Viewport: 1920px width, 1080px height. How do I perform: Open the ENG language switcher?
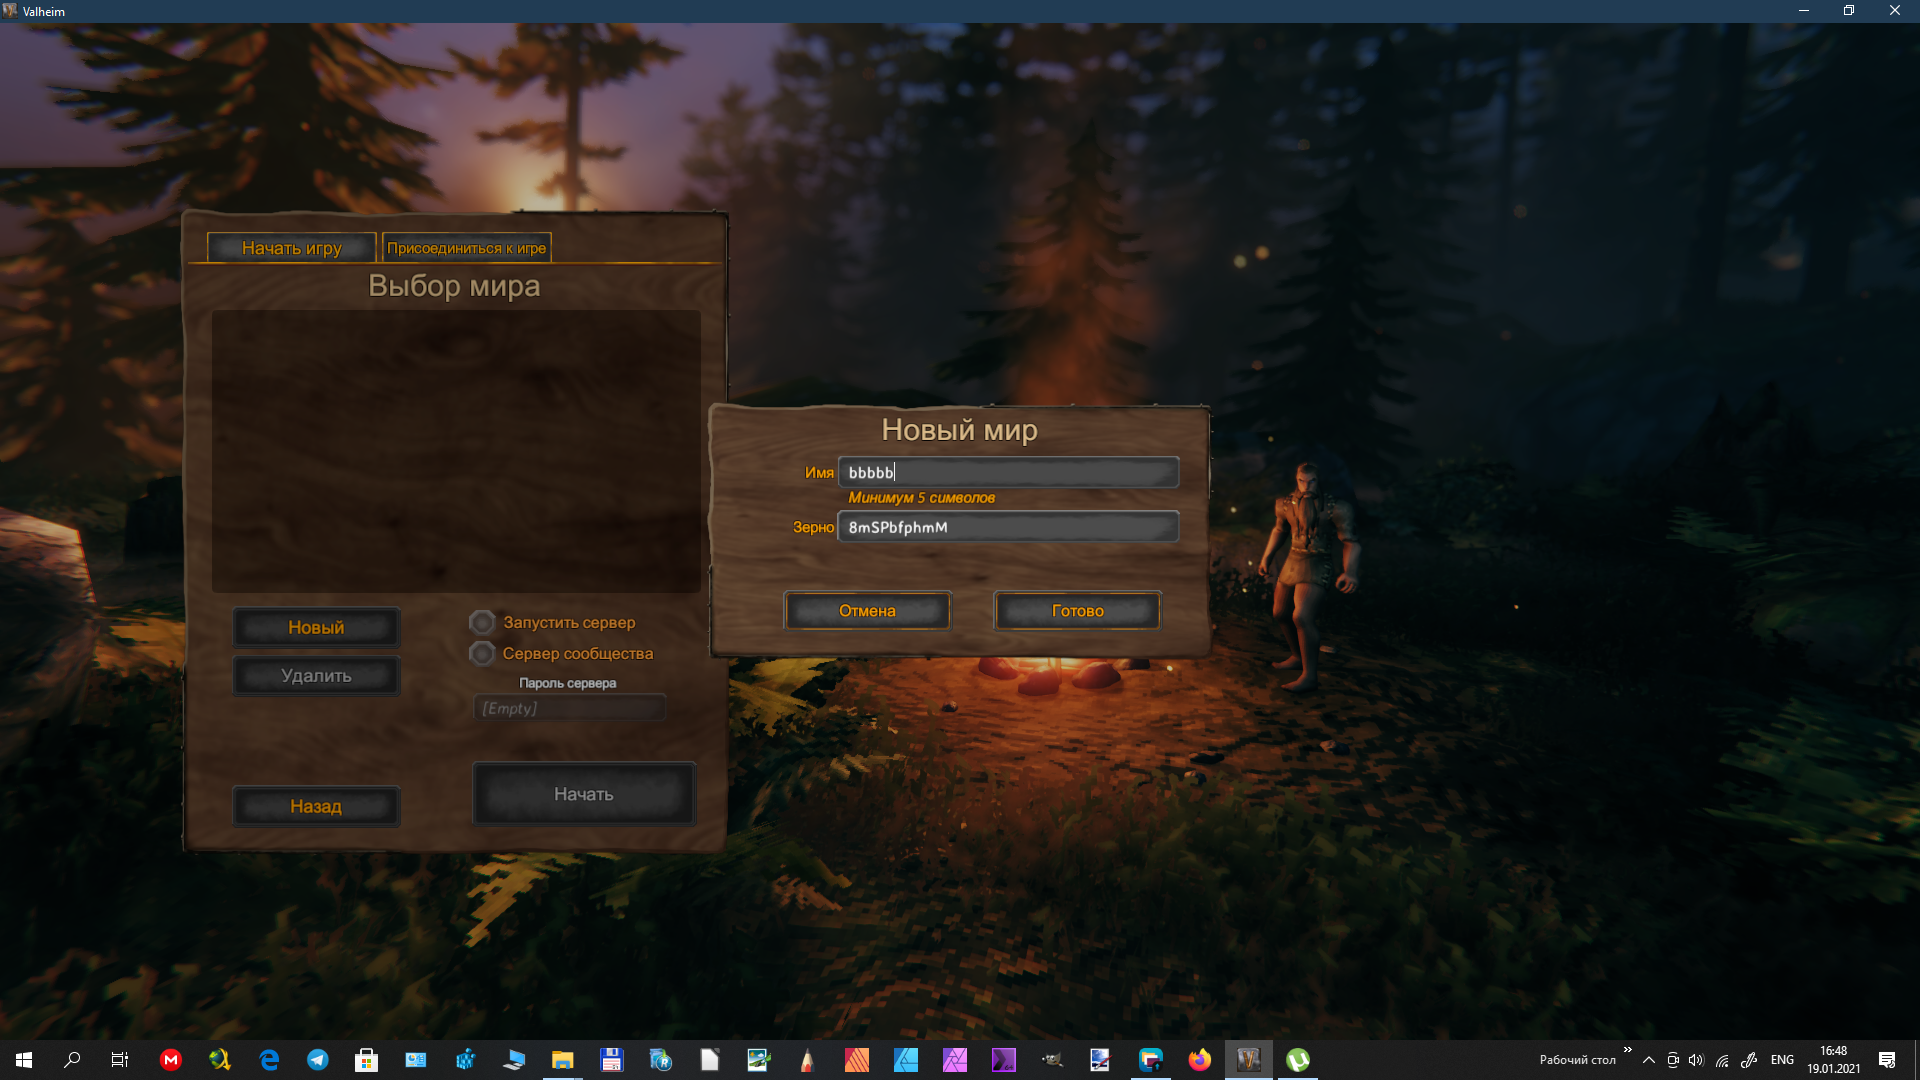click(1781, 1060)
